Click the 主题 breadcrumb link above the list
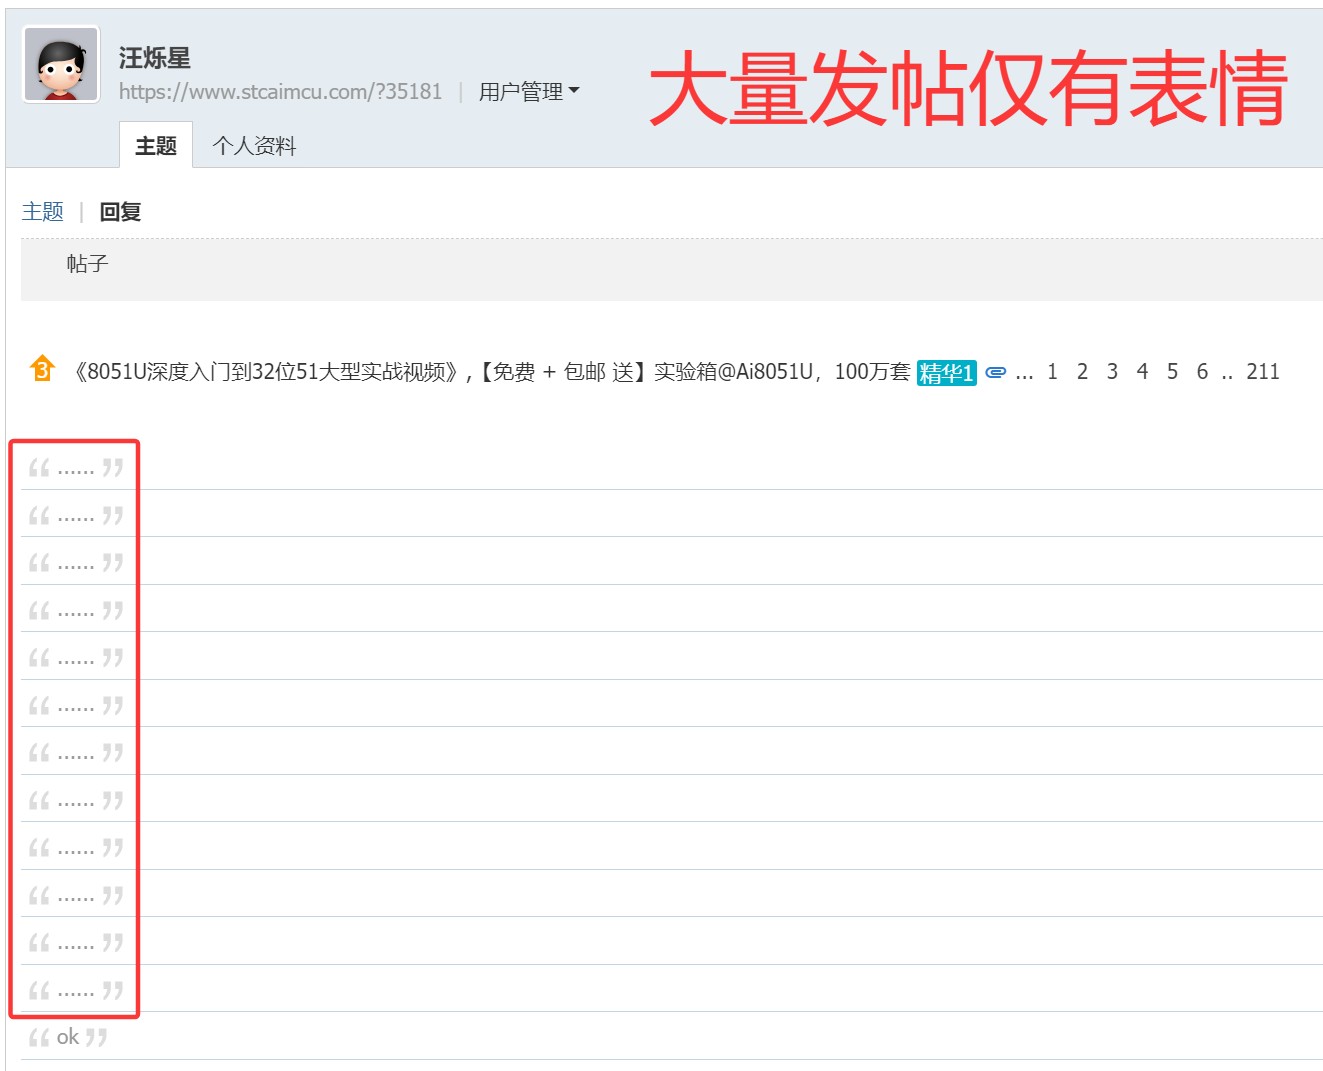This screenshot has height=1071, width=1323. click(x=43, y=211)
